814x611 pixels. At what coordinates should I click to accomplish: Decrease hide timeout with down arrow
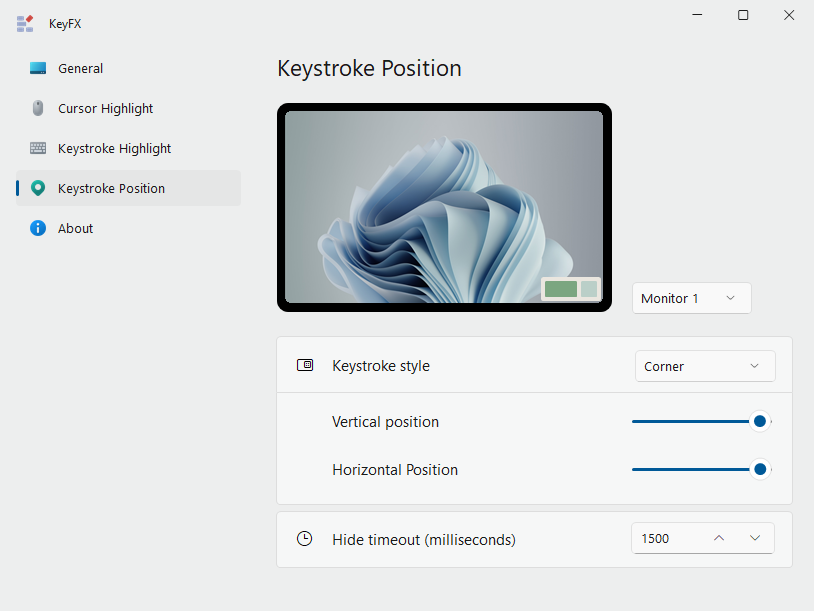click(x=755, y=539)
